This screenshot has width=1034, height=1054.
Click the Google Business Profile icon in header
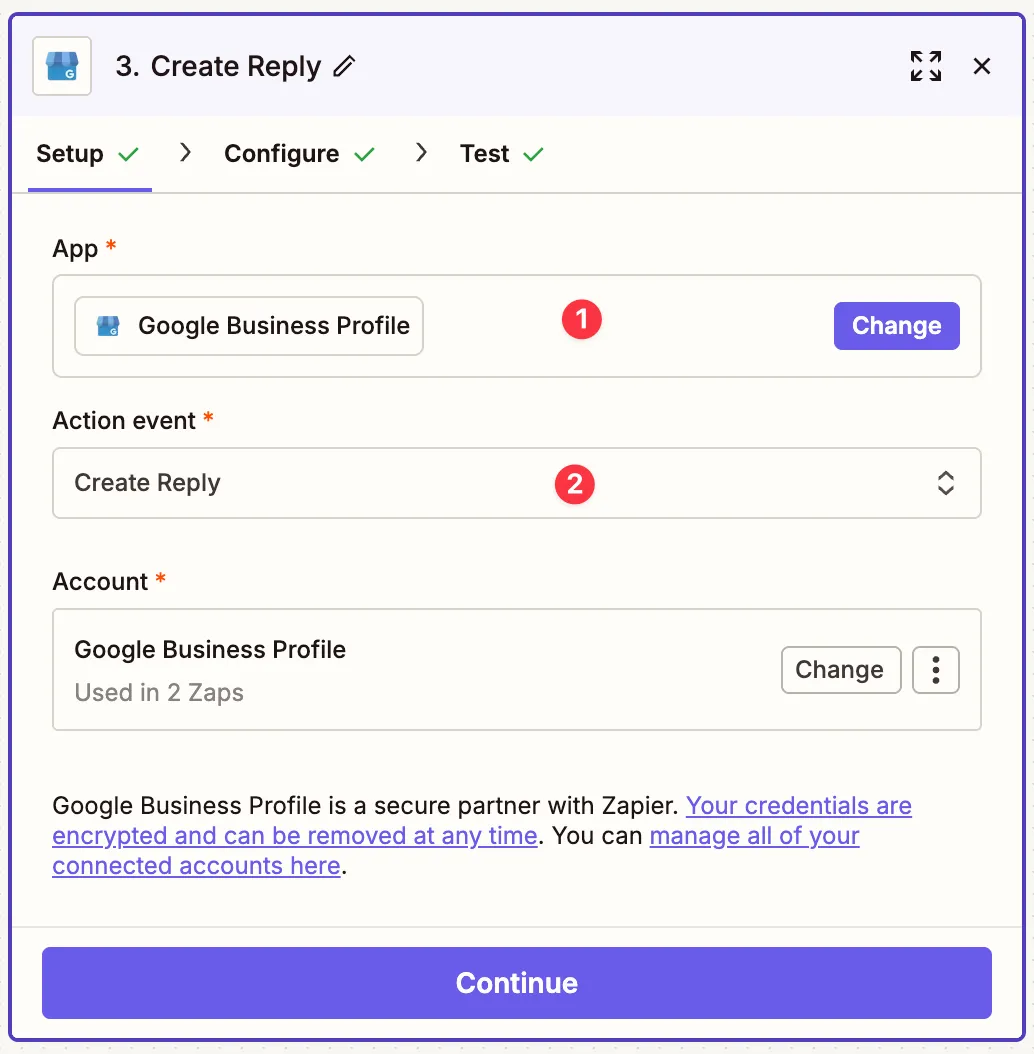pos(62,66)
